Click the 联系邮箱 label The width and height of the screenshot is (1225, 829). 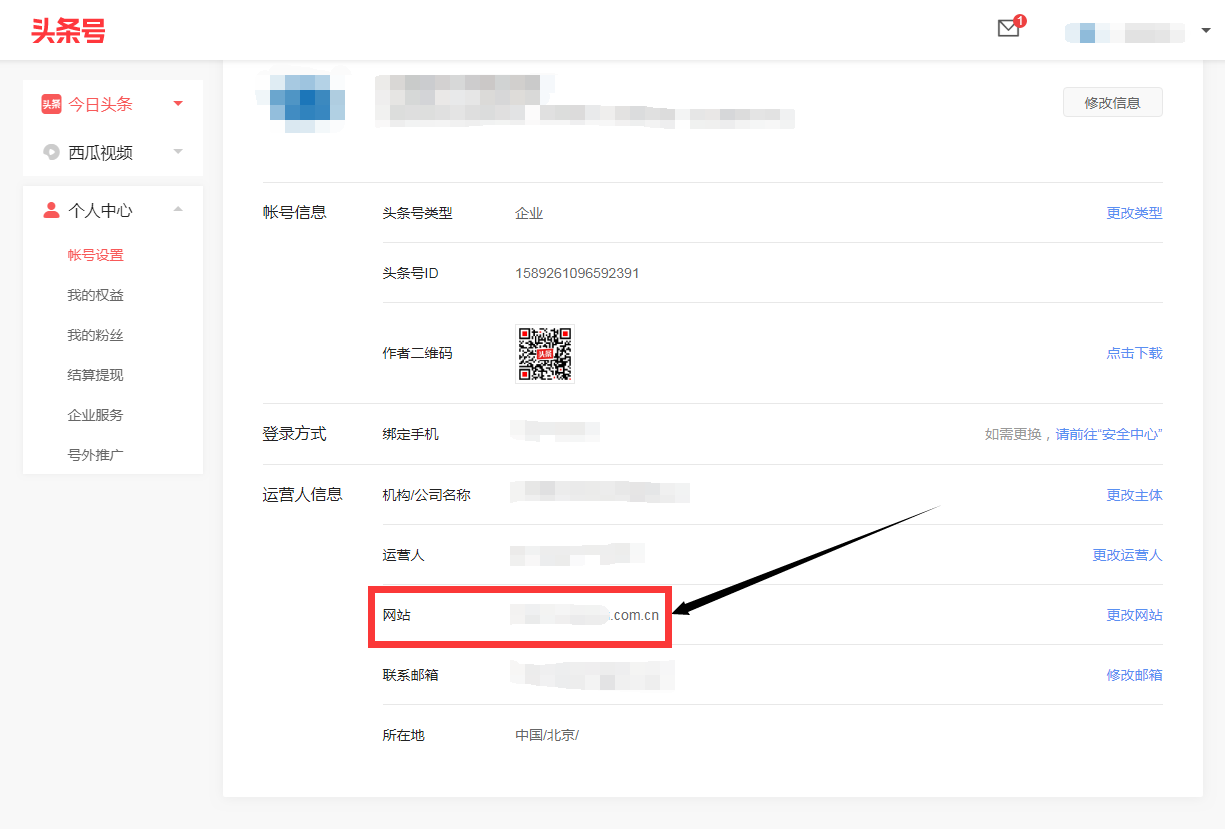pos(410,675)
